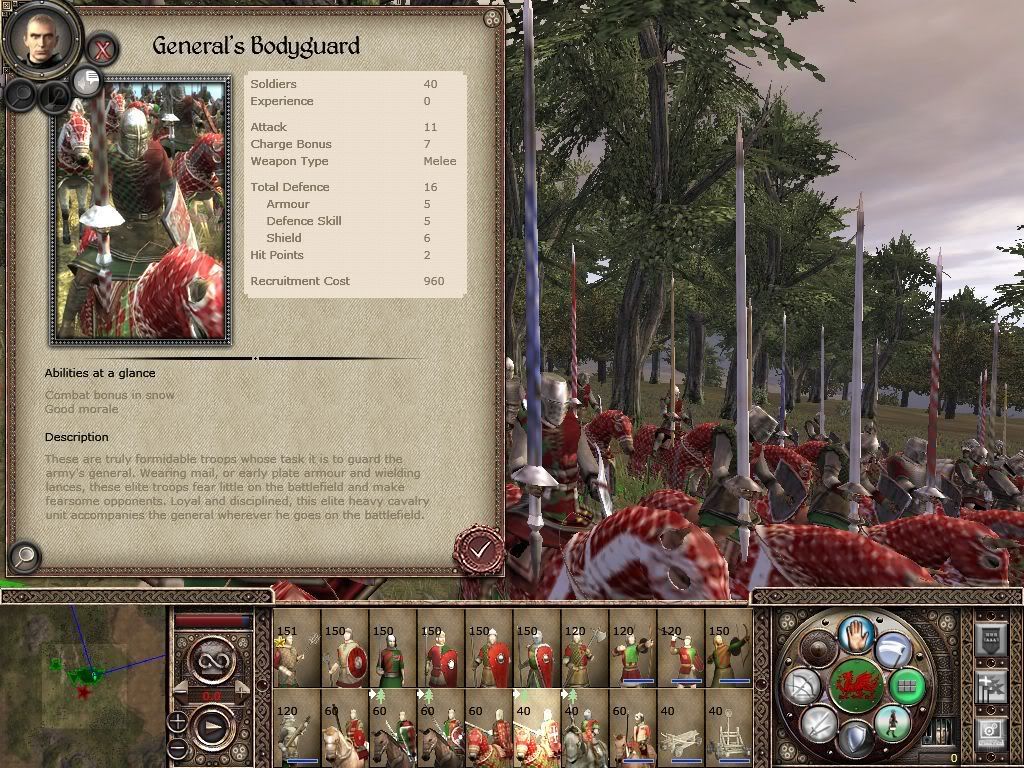Select the 151-soldier general unit card
Screen dimensions: 1024x768
(297, 648)
